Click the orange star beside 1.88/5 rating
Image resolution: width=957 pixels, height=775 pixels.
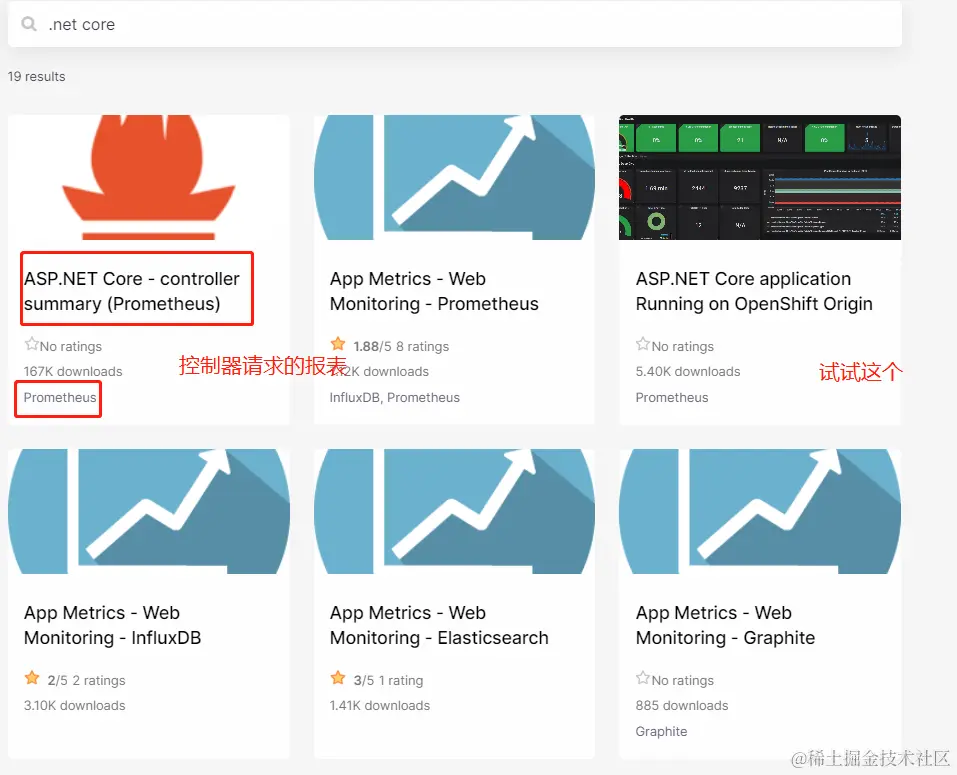[338, 344]
